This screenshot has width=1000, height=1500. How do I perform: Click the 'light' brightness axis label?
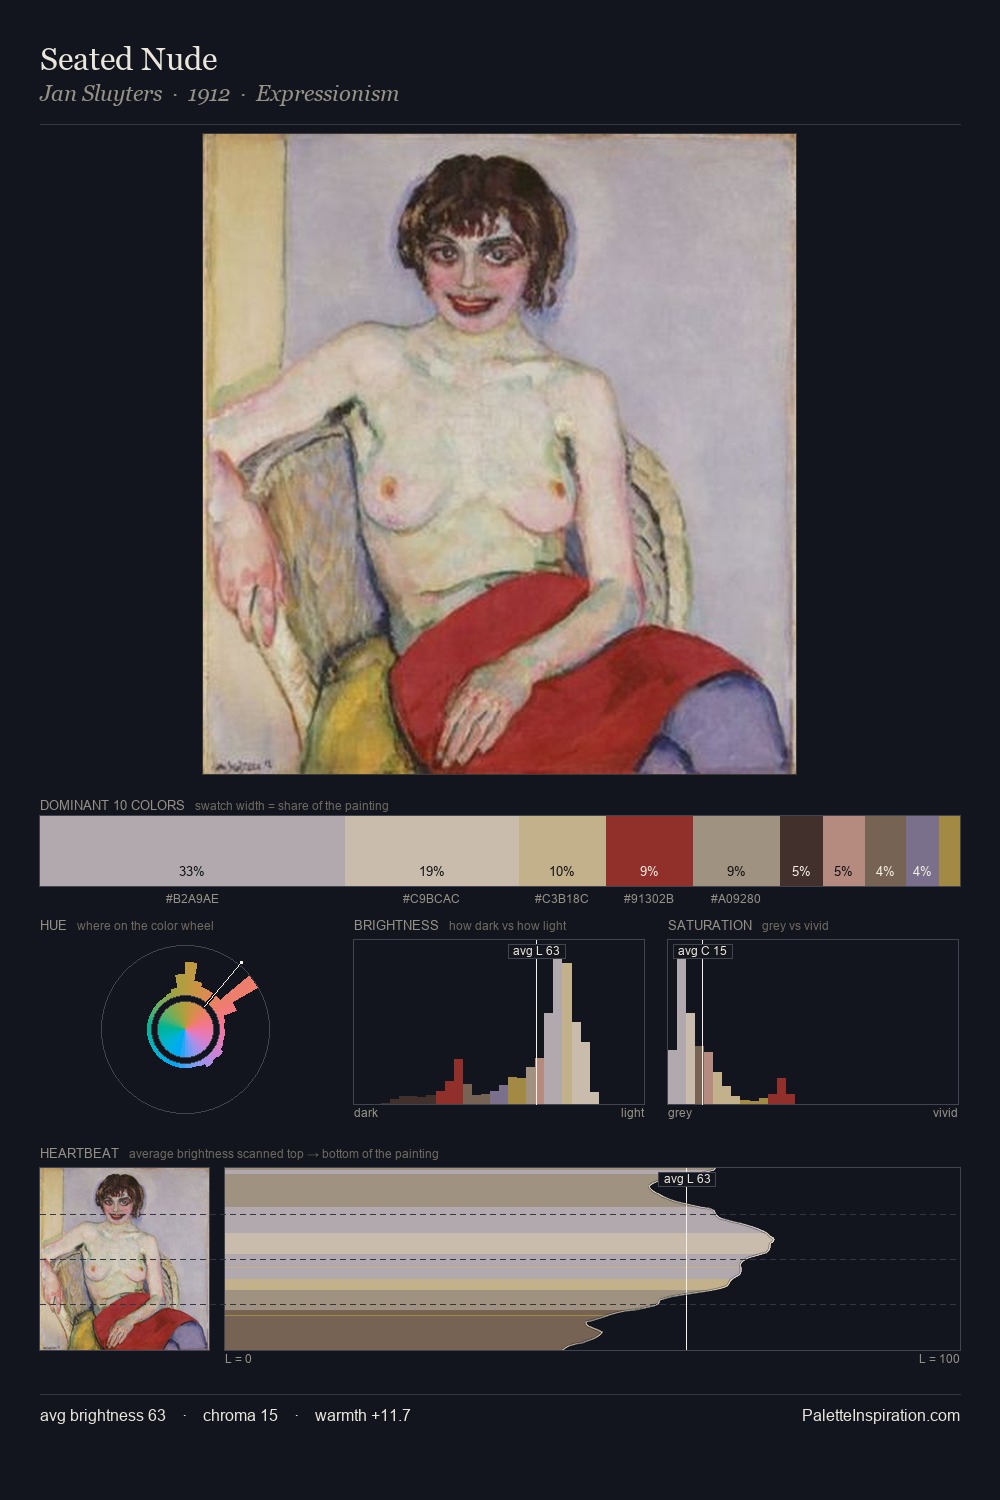pyautogui.click(x=632, y=1113)
